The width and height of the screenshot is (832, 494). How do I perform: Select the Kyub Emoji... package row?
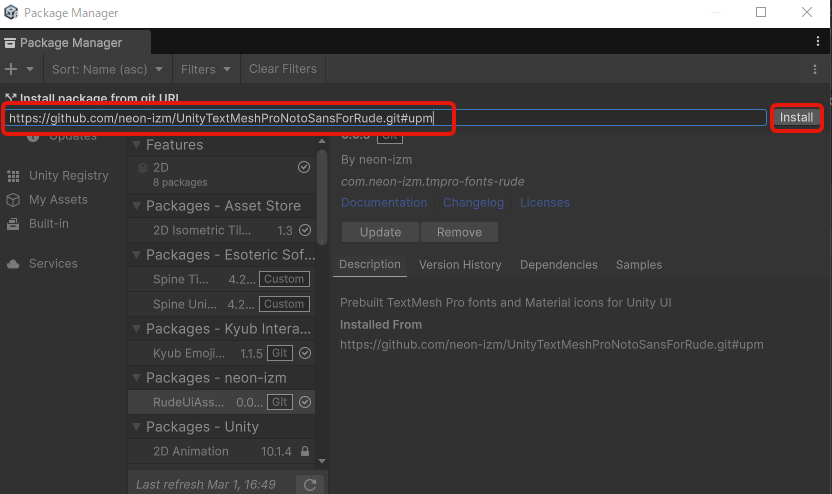tap(222, 353)
